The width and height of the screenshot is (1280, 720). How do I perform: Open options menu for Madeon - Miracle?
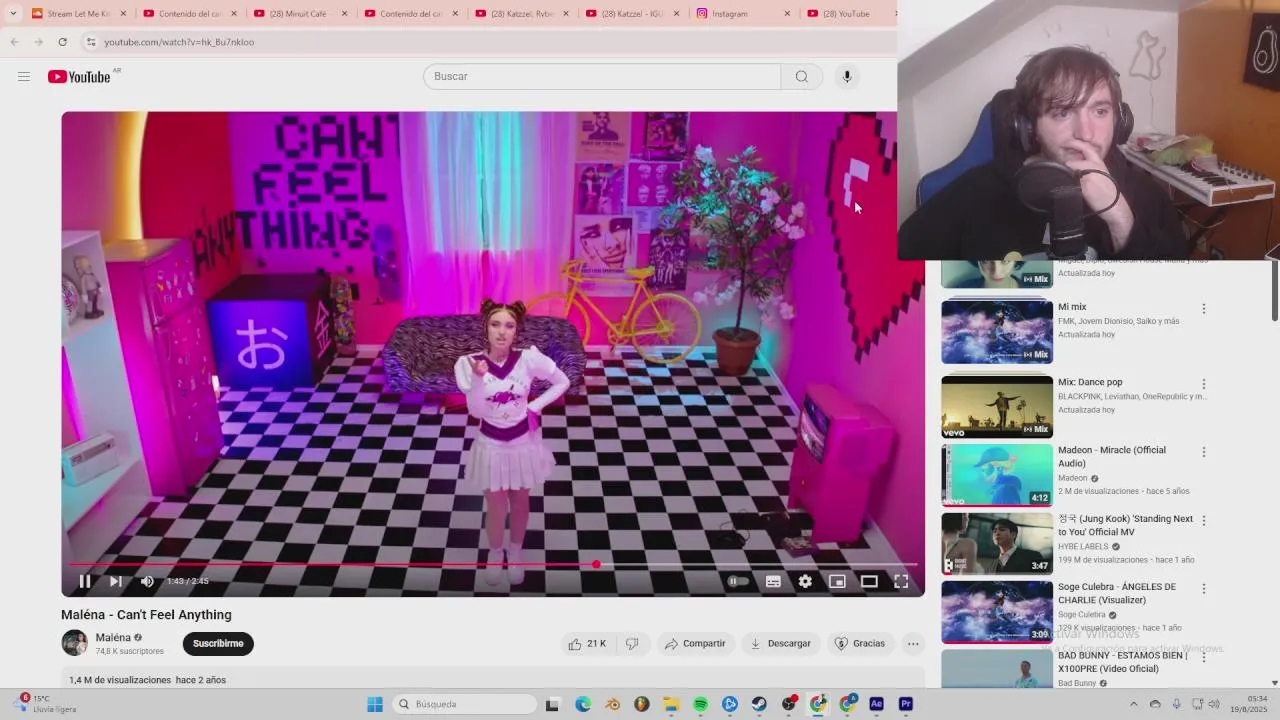pos(1204,452)
